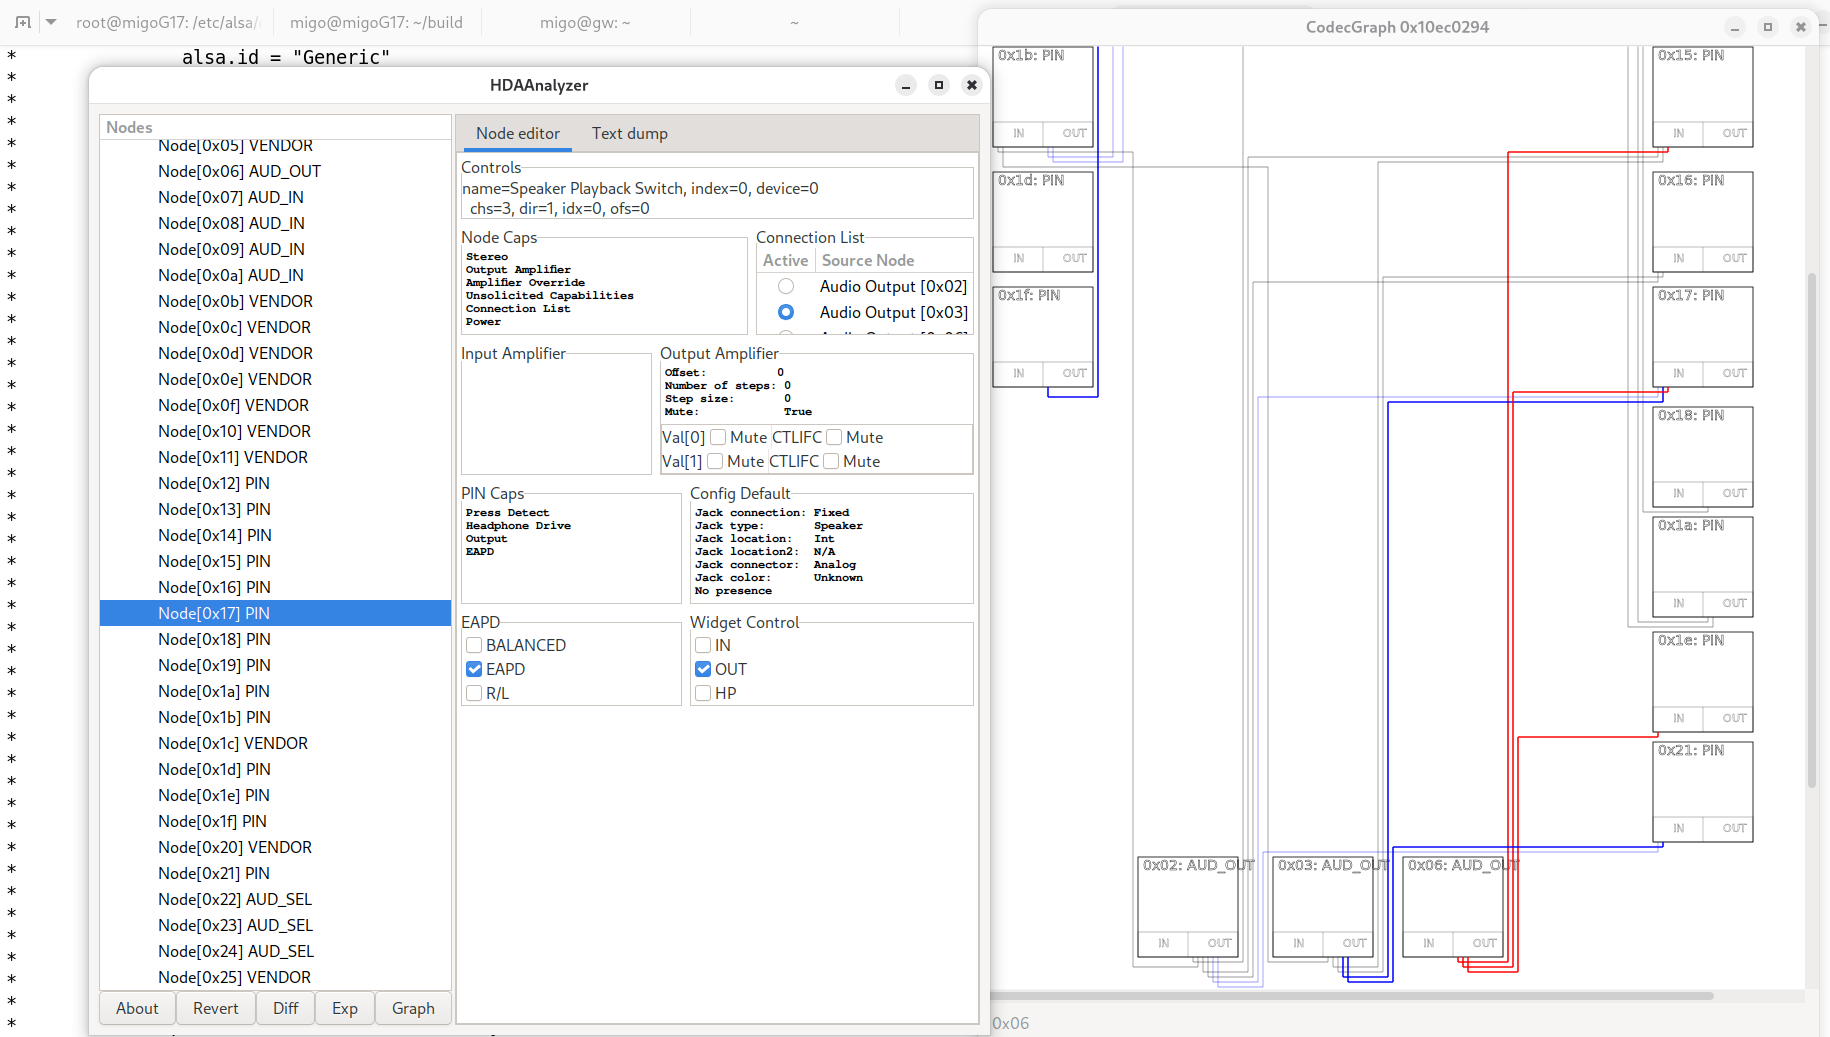Switch to the Text dump tab
Image resolution: width=1830 pixels, height=1037 pixels.
pos(629,134)
